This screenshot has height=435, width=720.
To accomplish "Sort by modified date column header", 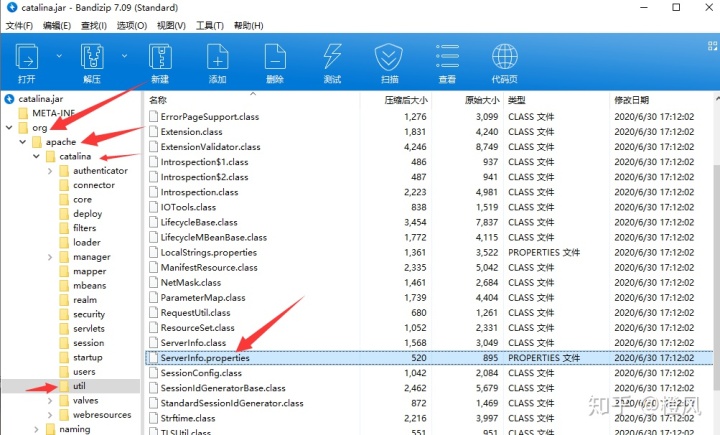I will [x=631, y=100].
